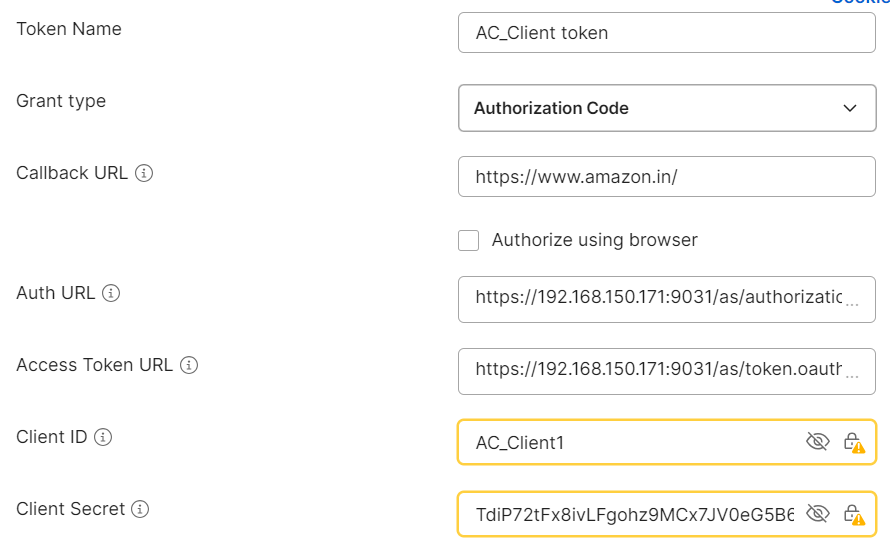
Task: Click the Client ID info icon
Action: [x=103, y=437]
